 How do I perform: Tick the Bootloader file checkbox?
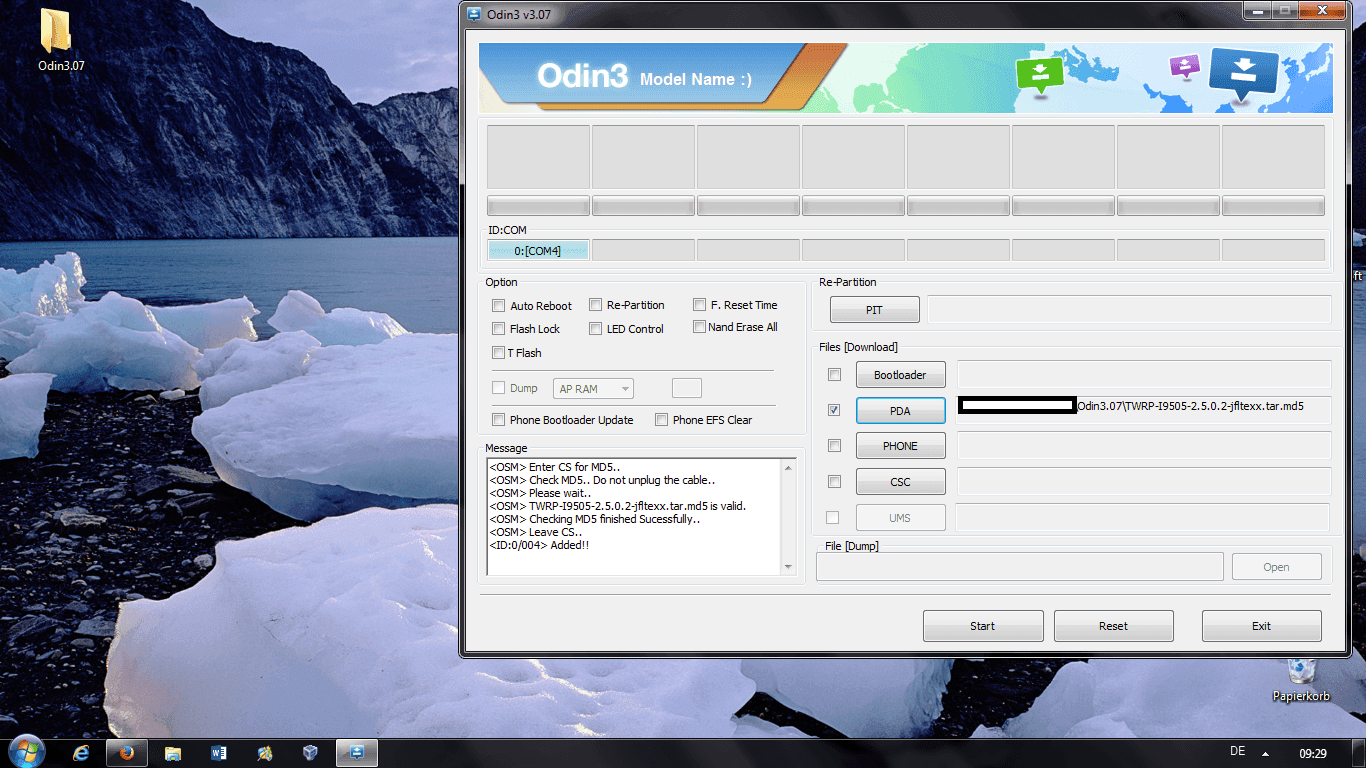834,374
